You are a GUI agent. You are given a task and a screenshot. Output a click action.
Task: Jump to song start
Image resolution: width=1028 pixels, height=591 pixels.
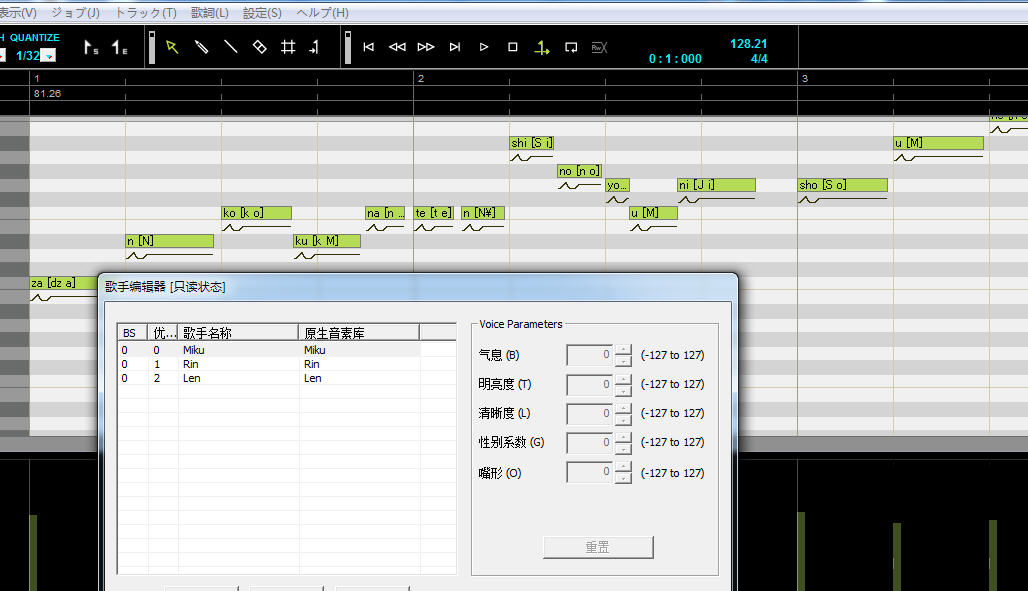pyautogui.click(x=368, y=47)
